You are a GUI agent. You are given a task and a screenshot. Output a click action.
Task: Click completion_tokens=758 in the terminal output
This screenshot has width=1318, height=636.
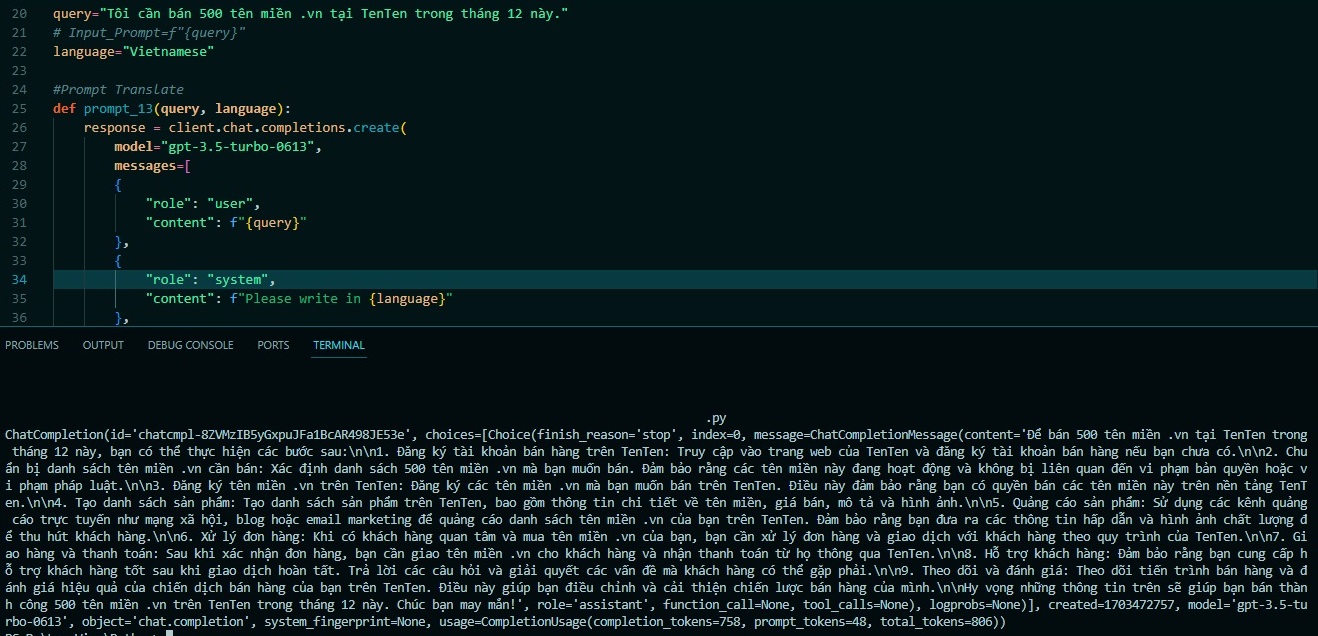pyautogui.click(x=693, y=622)
